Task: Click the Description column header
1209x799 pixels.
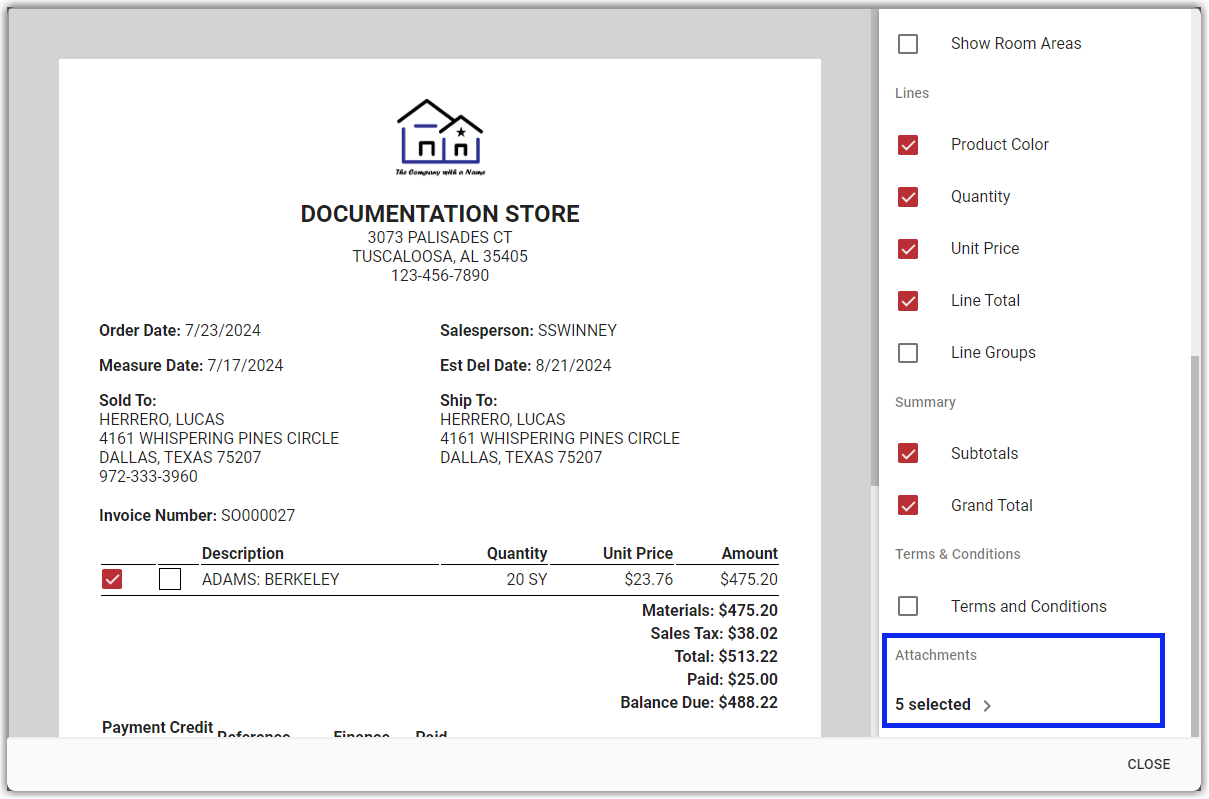Action: coord(243,554)
